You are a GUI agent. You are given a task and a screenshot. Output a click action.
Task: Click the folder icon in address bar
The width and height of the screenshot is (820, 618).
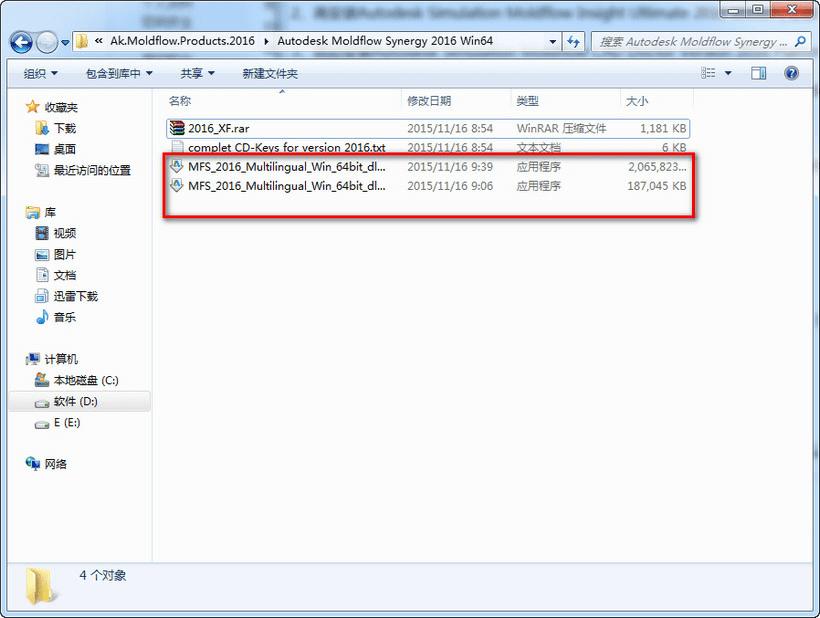tap(82, 41)
